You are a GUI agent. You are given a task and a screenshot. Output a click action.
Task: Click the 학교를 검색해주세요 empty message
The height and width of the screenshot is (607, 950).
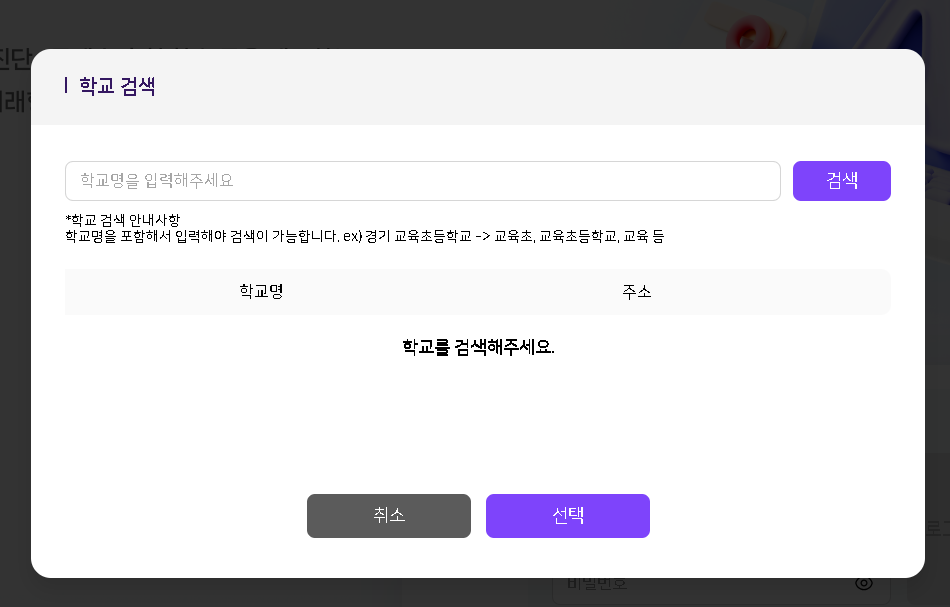tap(477, 347)
